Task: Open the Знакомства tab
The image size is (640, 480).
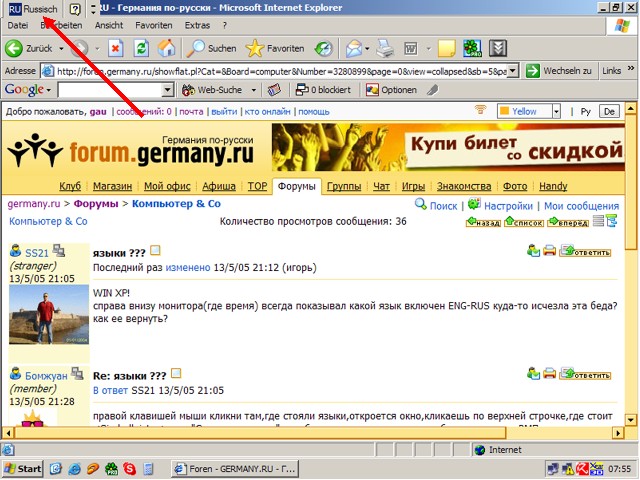Action: click(464, 186)
